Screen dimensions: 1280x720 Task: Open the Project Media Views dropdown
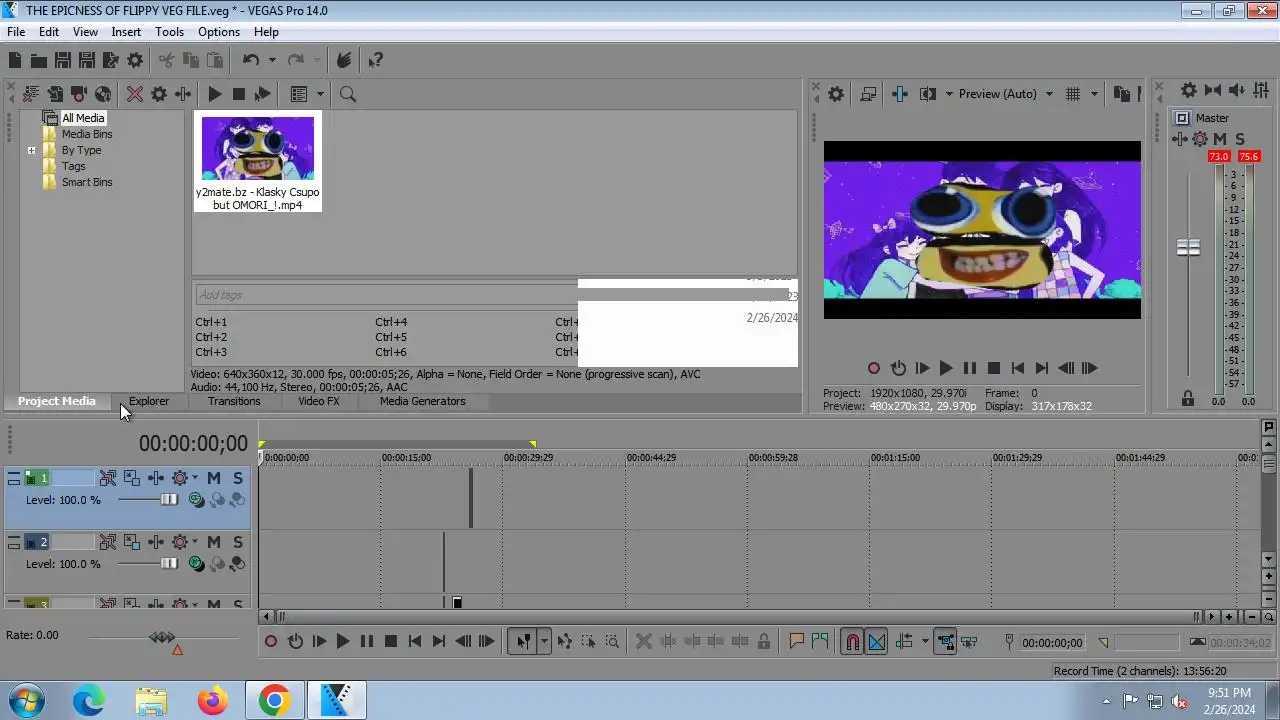tap(319, 94)
